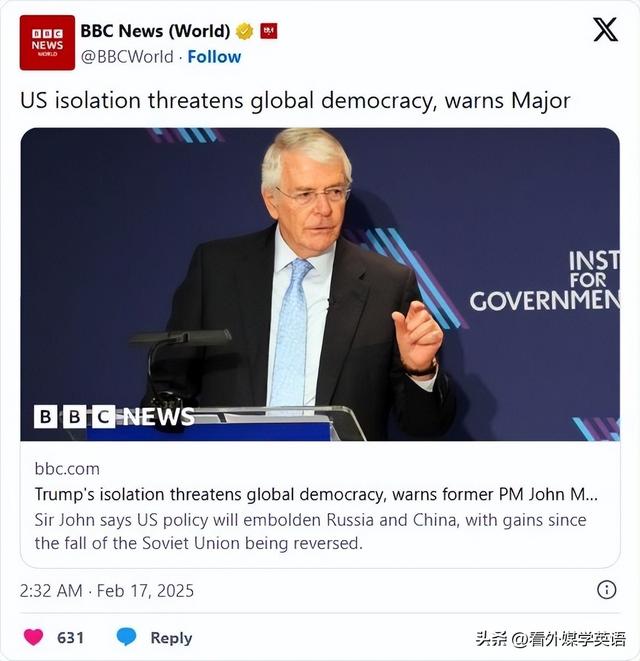Open the bbc.com domain link
This screenshot has height=661, width=640.
point(67,469)
